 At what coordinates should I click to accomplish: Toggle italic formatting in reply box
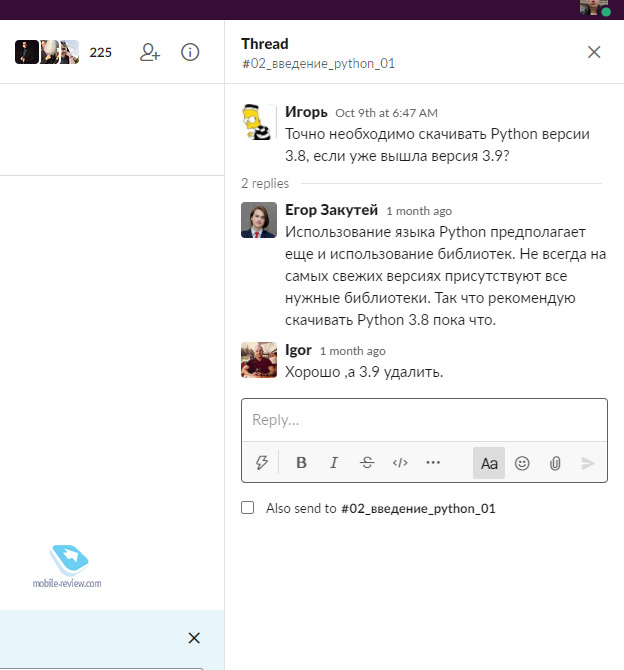334,463
